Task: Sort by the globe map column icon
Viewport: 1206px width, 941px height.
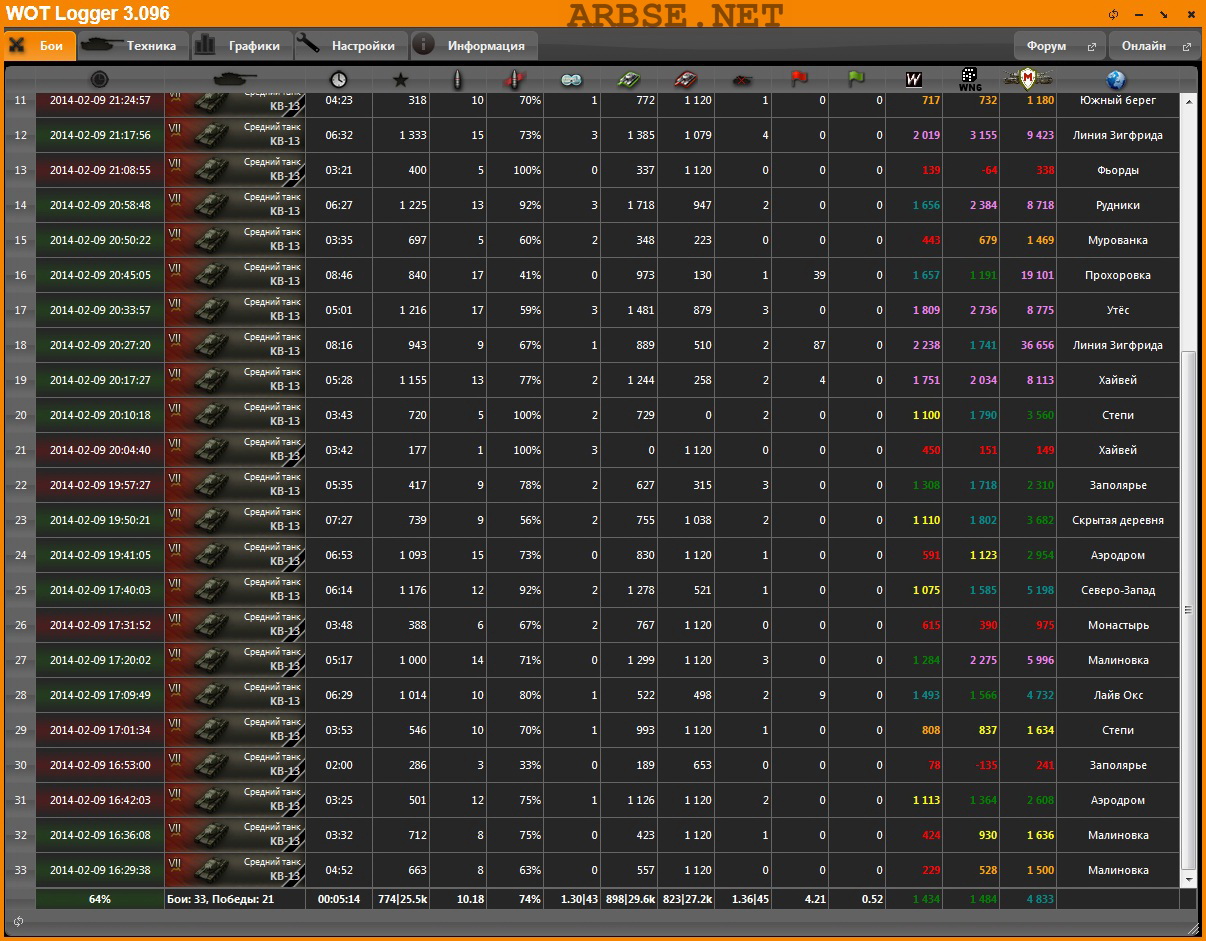Action: pyautogui.click(x=1117, y=79)
